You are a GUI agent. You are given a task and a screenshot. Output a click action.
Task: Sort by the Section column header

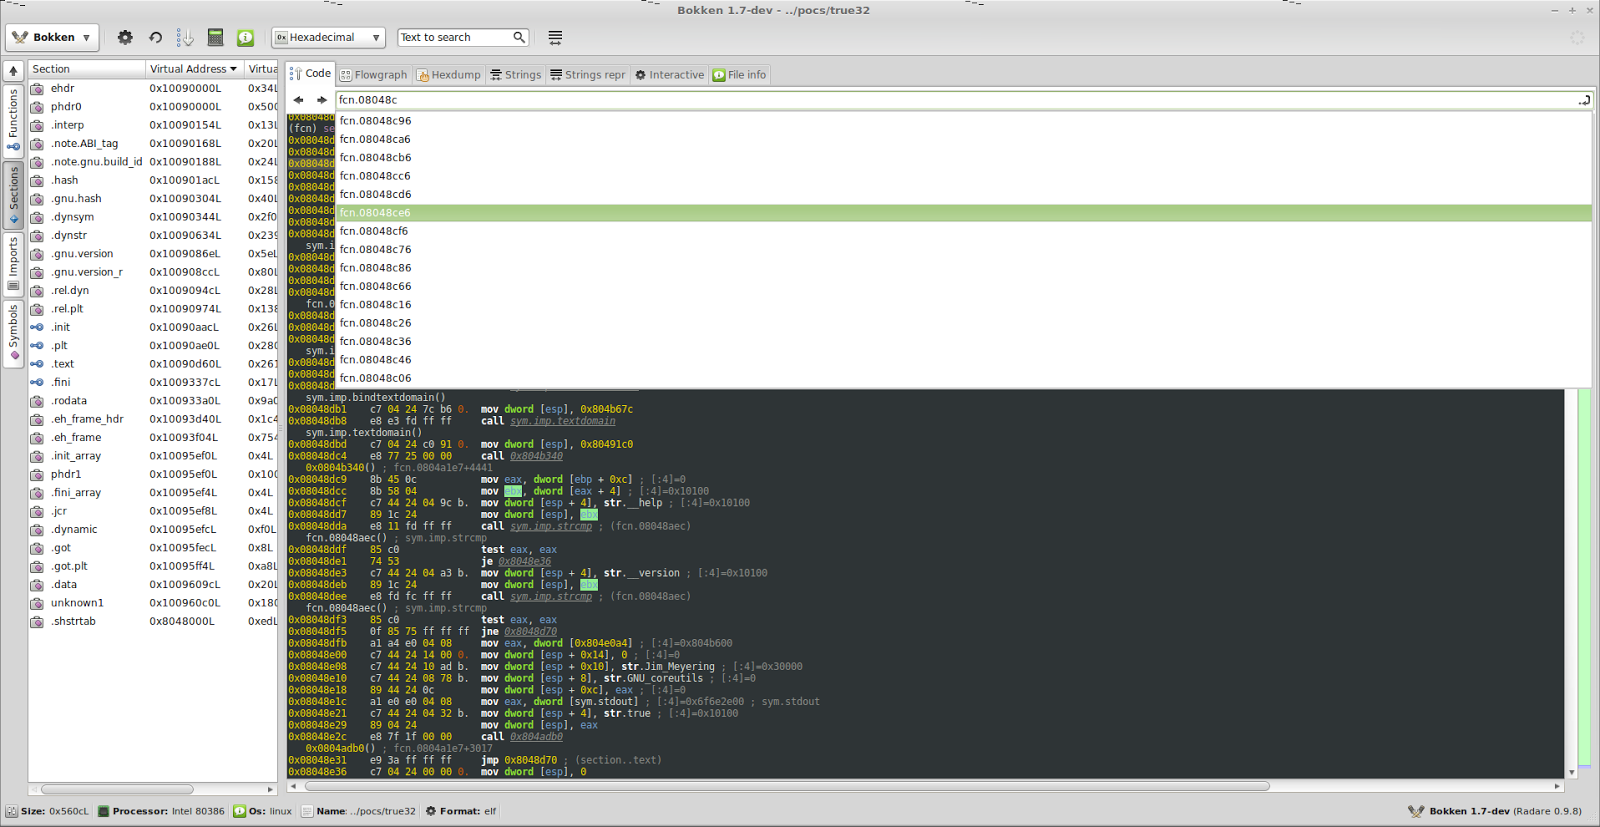(x=86, y=69)
